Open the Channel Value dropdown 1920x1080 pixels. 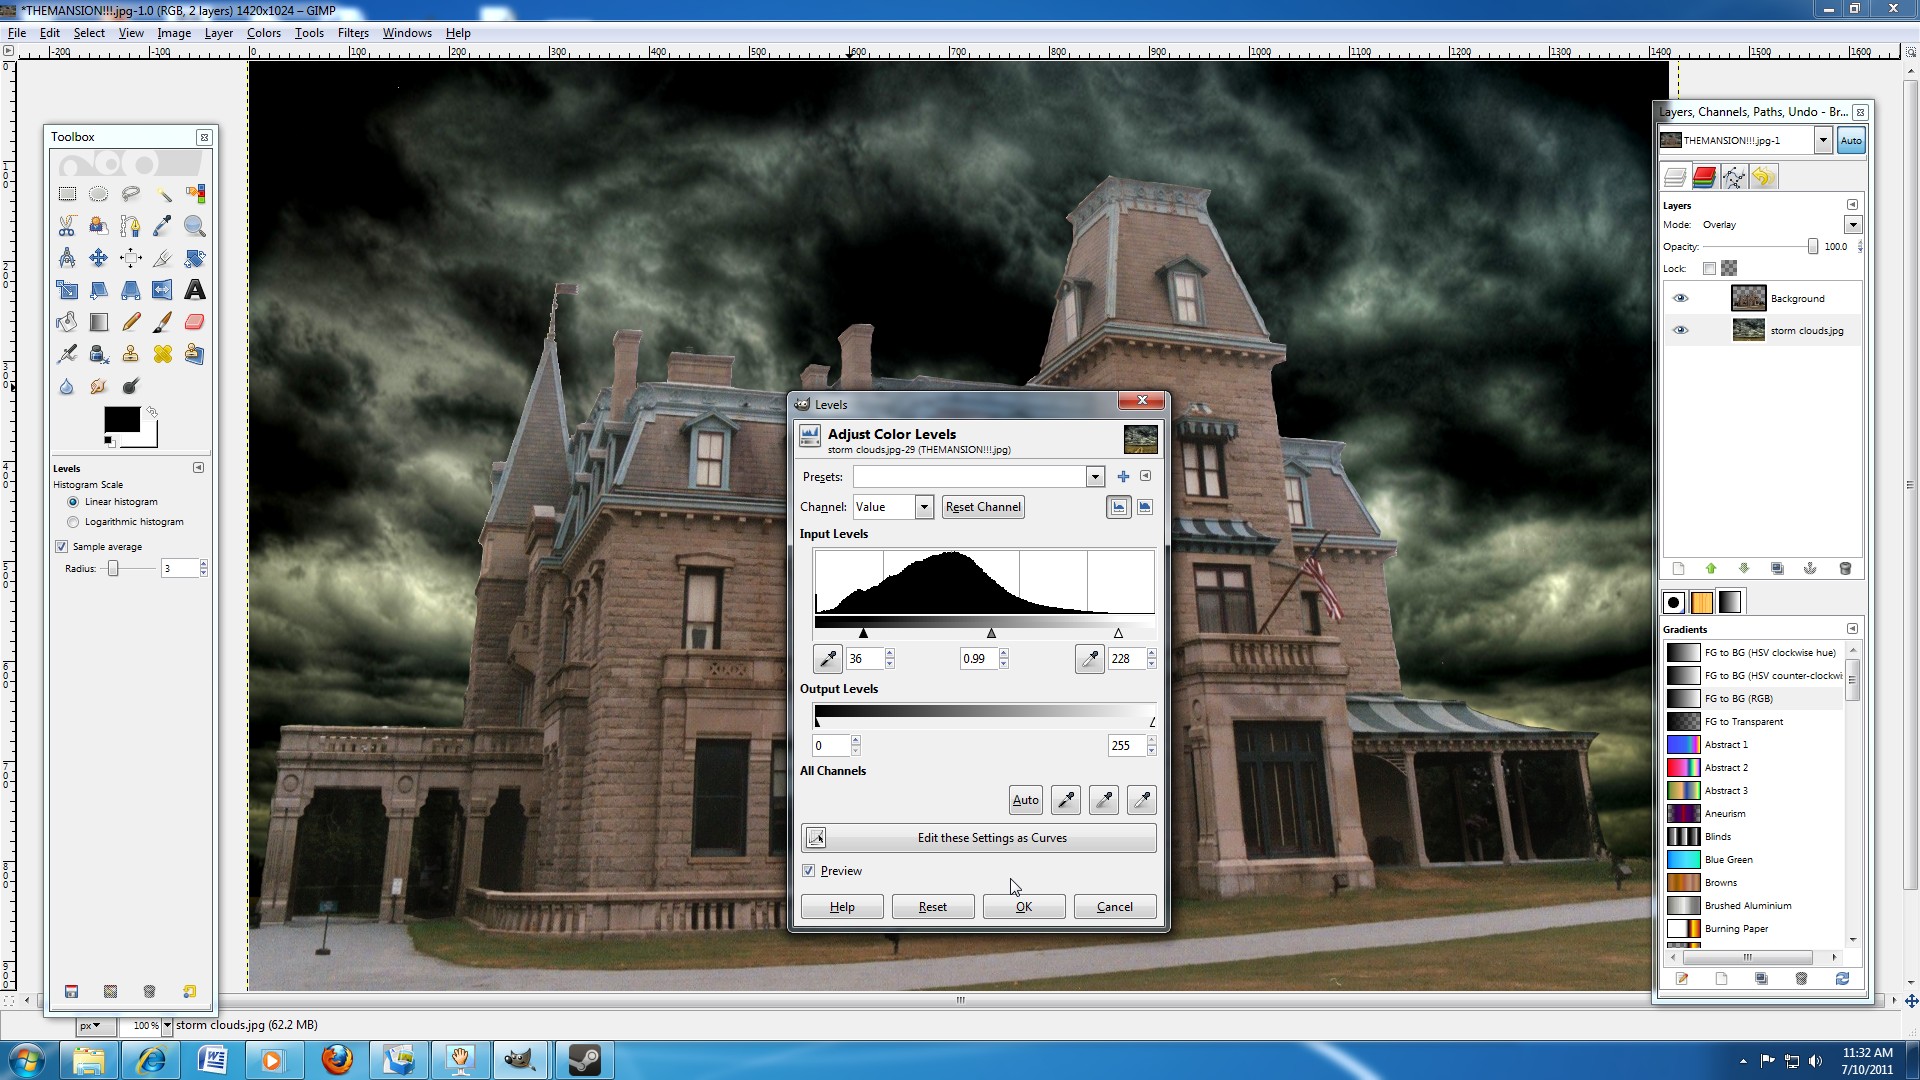point(924,507)
